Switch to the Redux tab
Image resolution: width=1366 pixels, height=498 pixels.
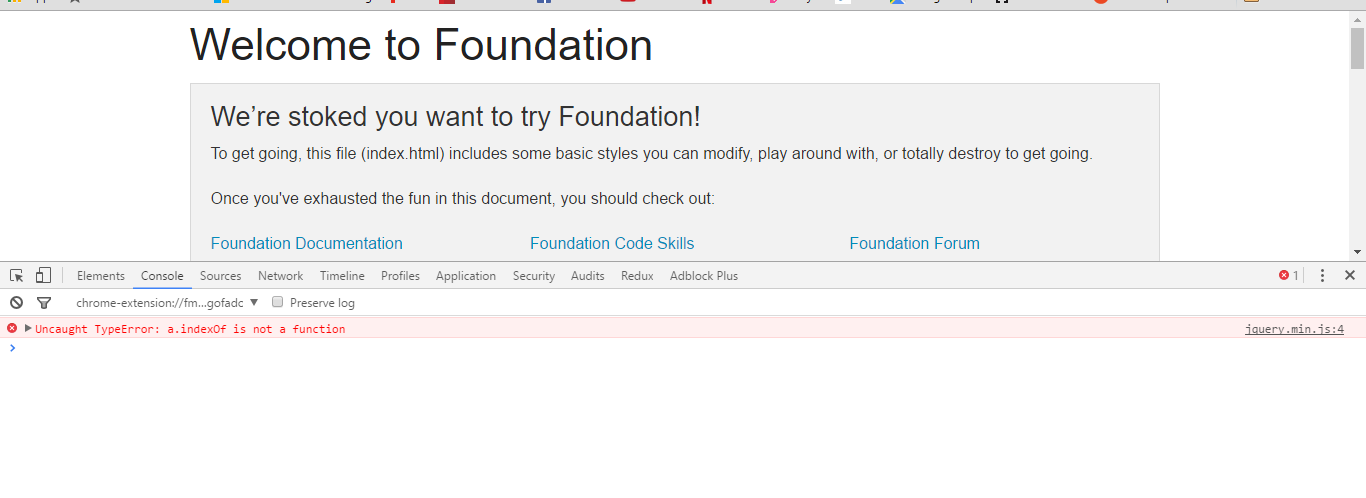pyautogui.click(x=637, y=276)
